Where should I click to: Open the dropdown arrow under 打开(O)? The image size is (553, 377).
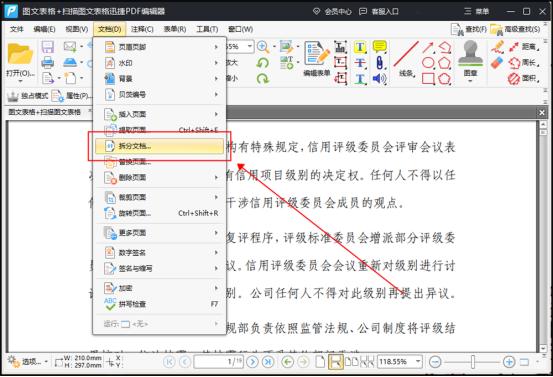(x=20, y=81)
